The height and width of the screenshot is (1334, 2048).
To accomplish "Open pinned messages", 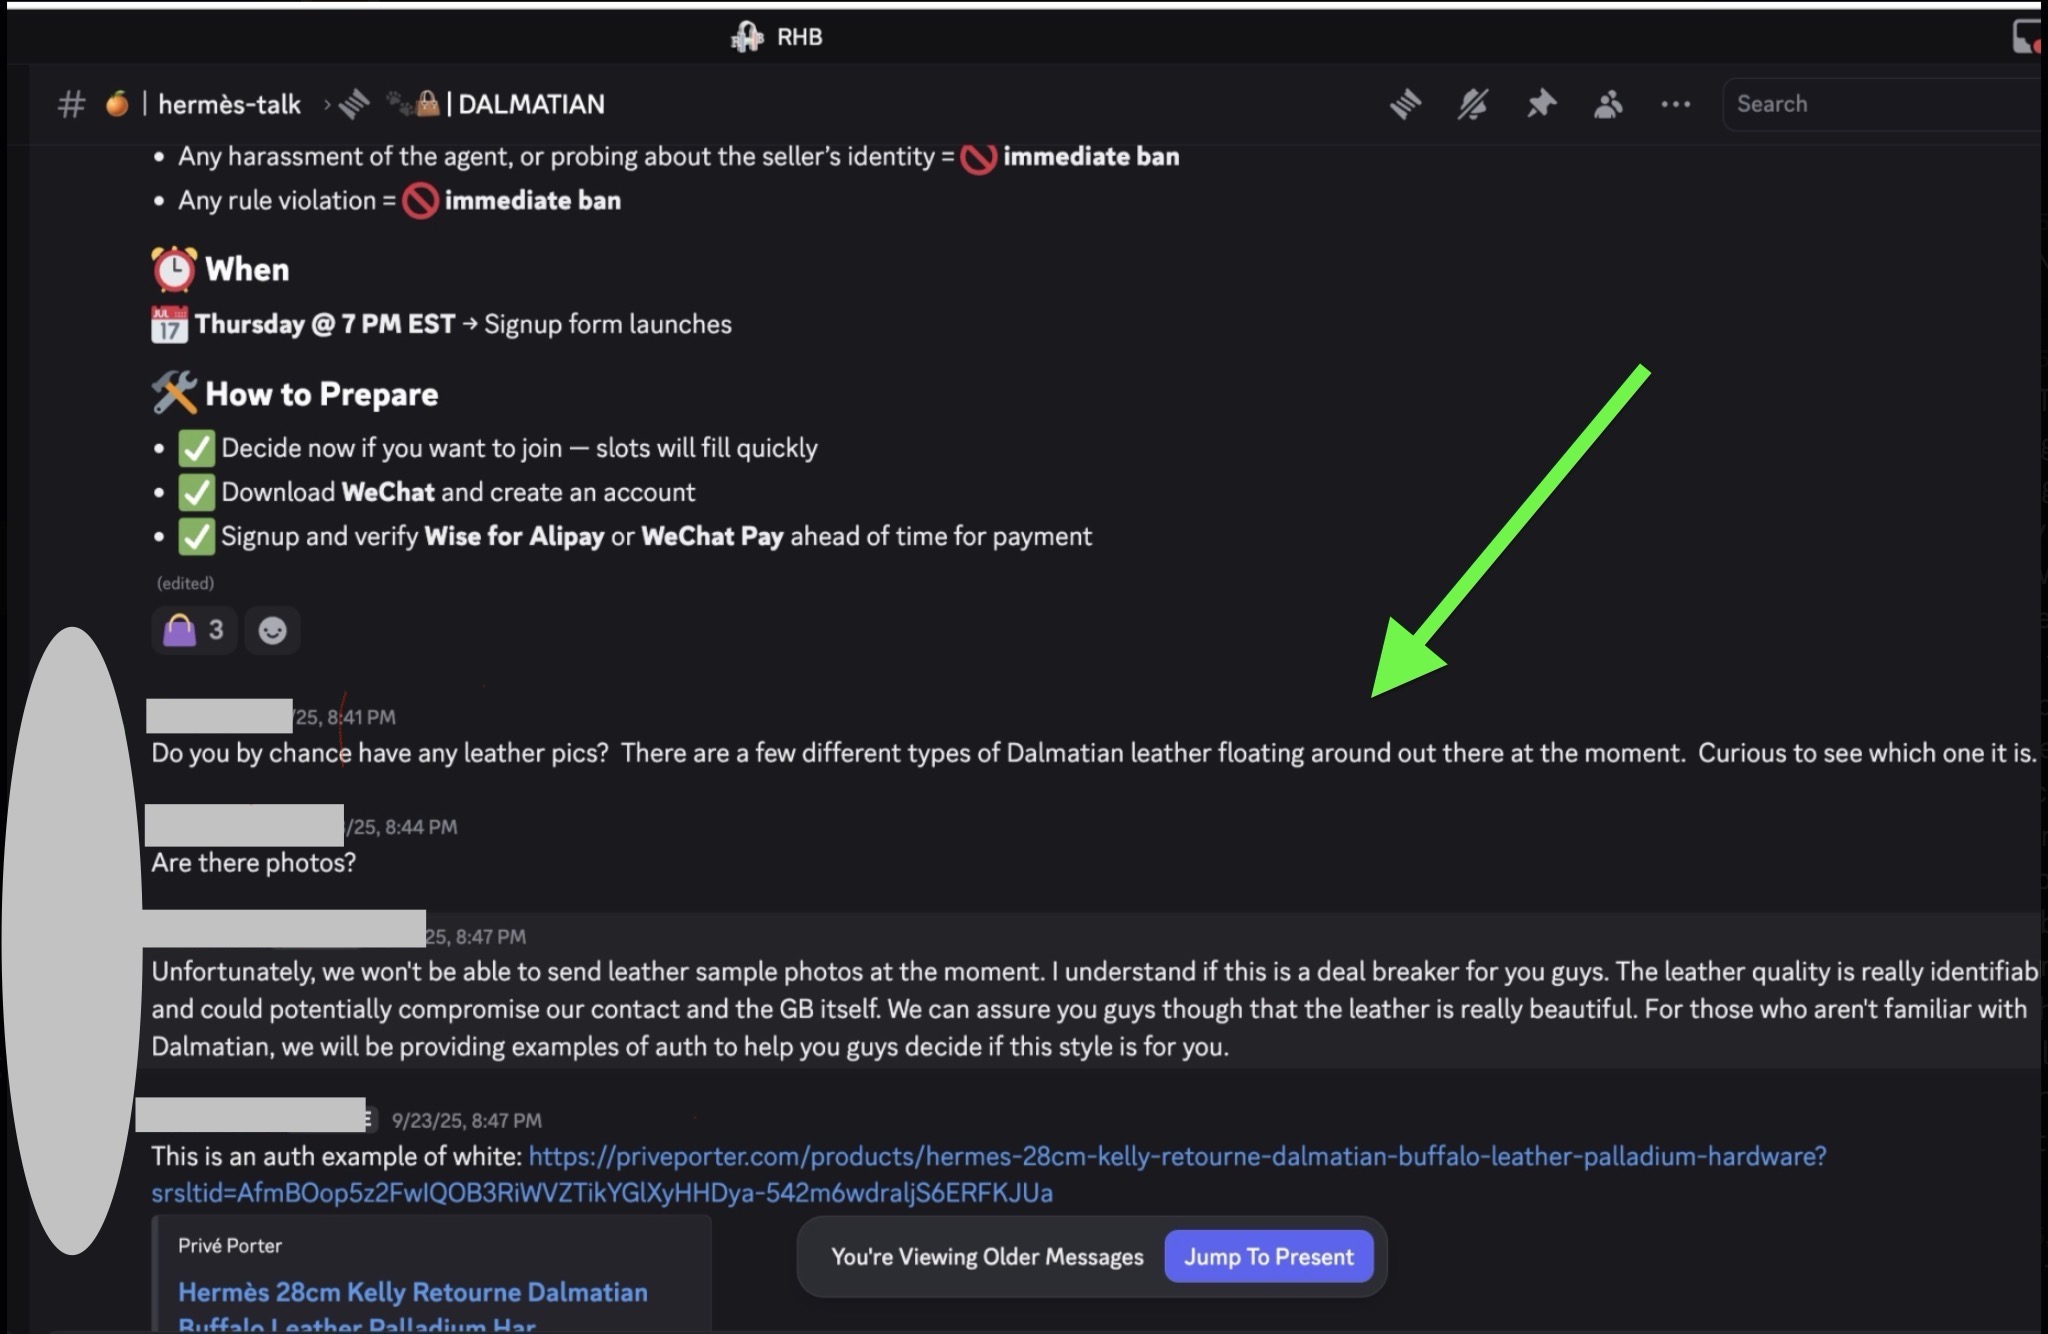I will pyautogui.click(x=1541, y=104).
